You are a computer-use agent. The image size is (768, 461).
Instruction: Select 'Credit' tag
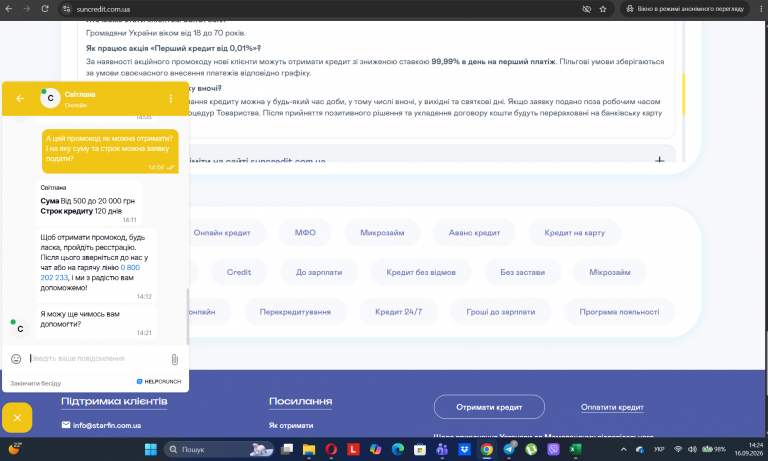pos(239,272)
